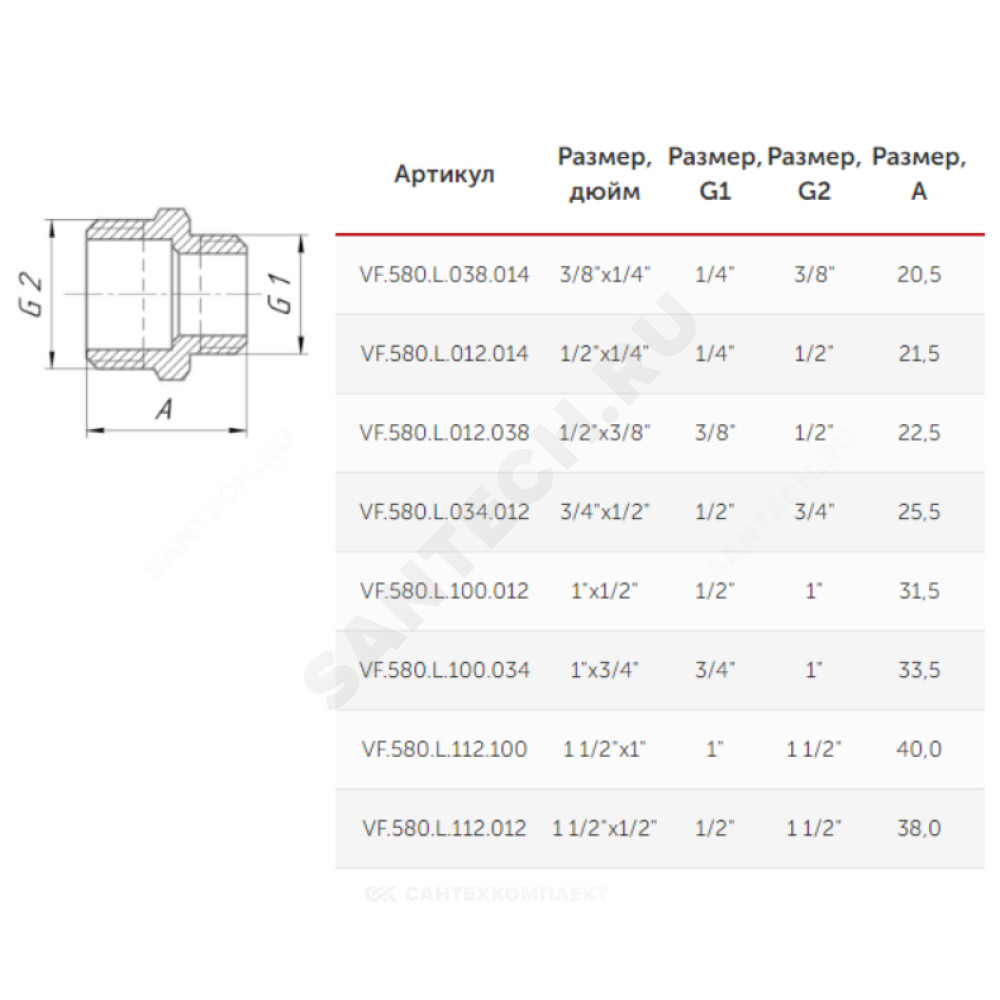Select article VF.580.L.012.014

click(x=445, y=354)
